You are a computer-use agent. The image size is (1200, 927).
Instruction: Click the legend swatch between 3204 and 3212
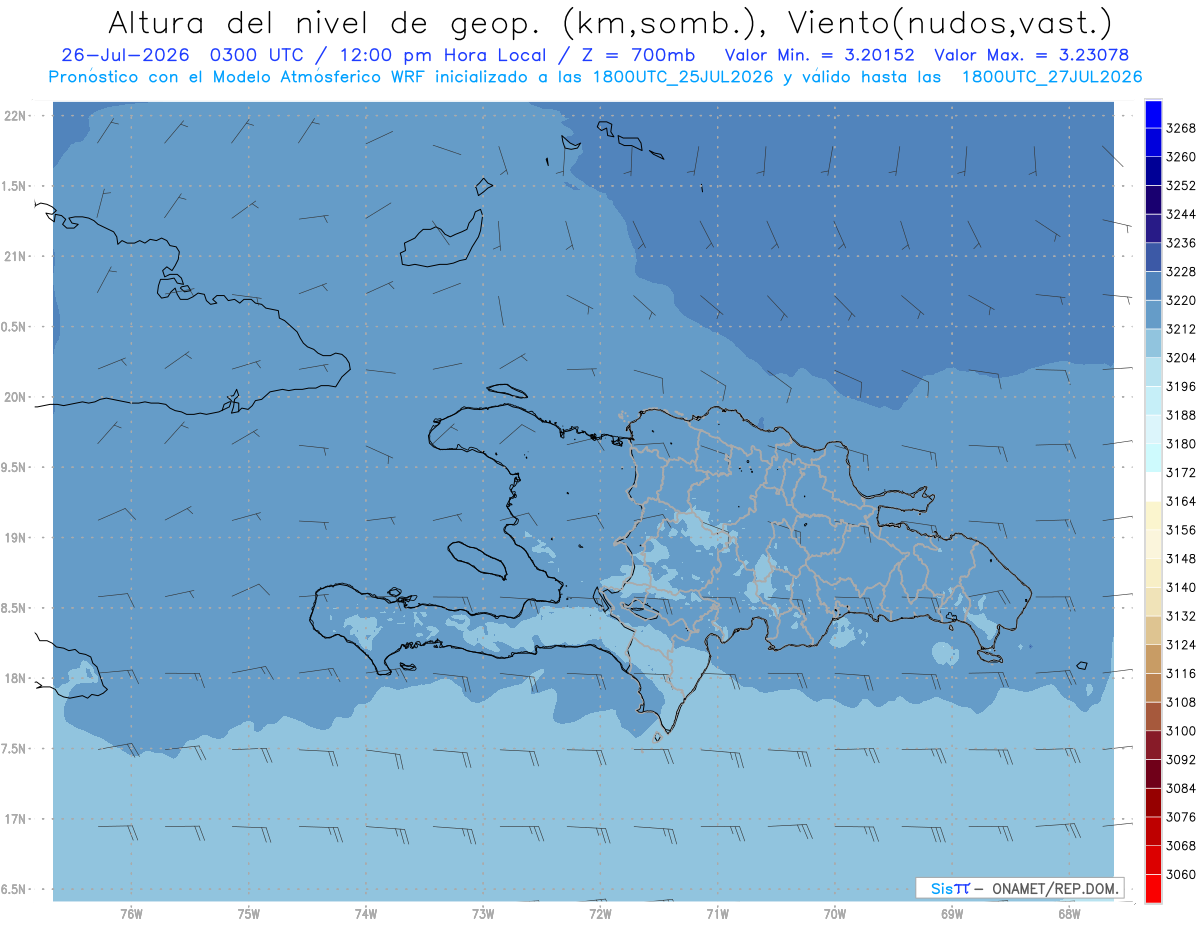point(1152,343)
